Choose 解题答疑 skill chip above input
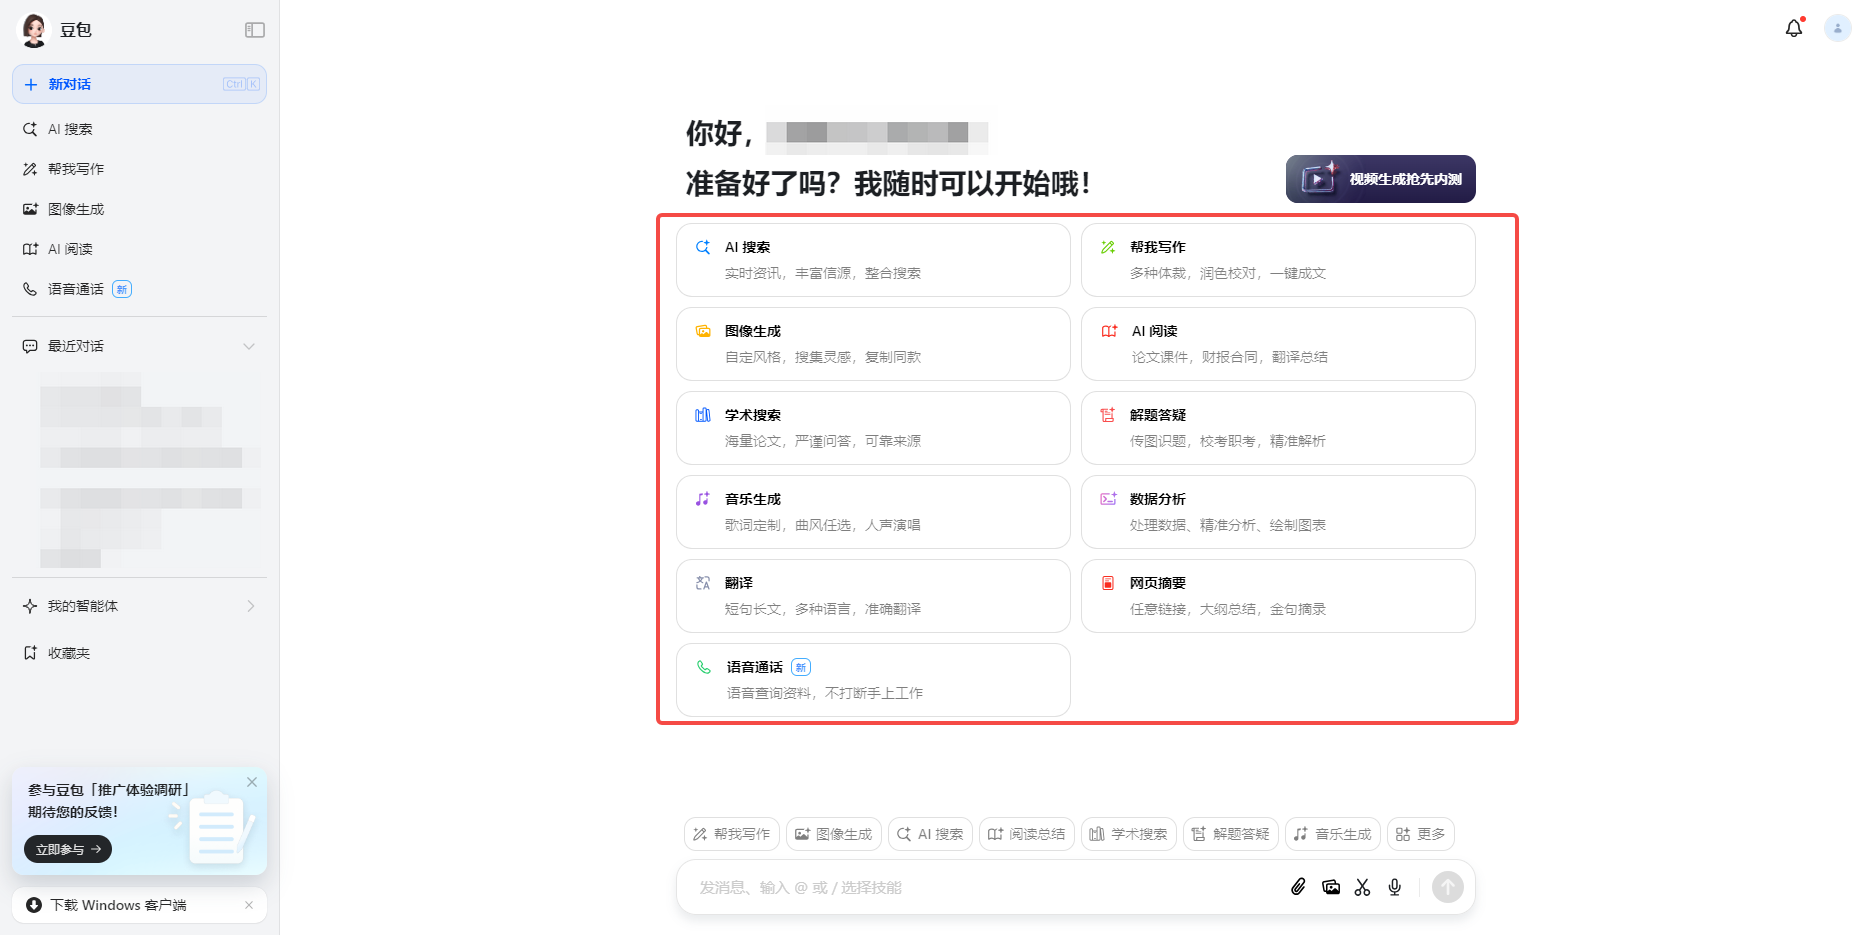This screenshot has height=935, width=1872. pyautogui.click(x=1231, y=834)
